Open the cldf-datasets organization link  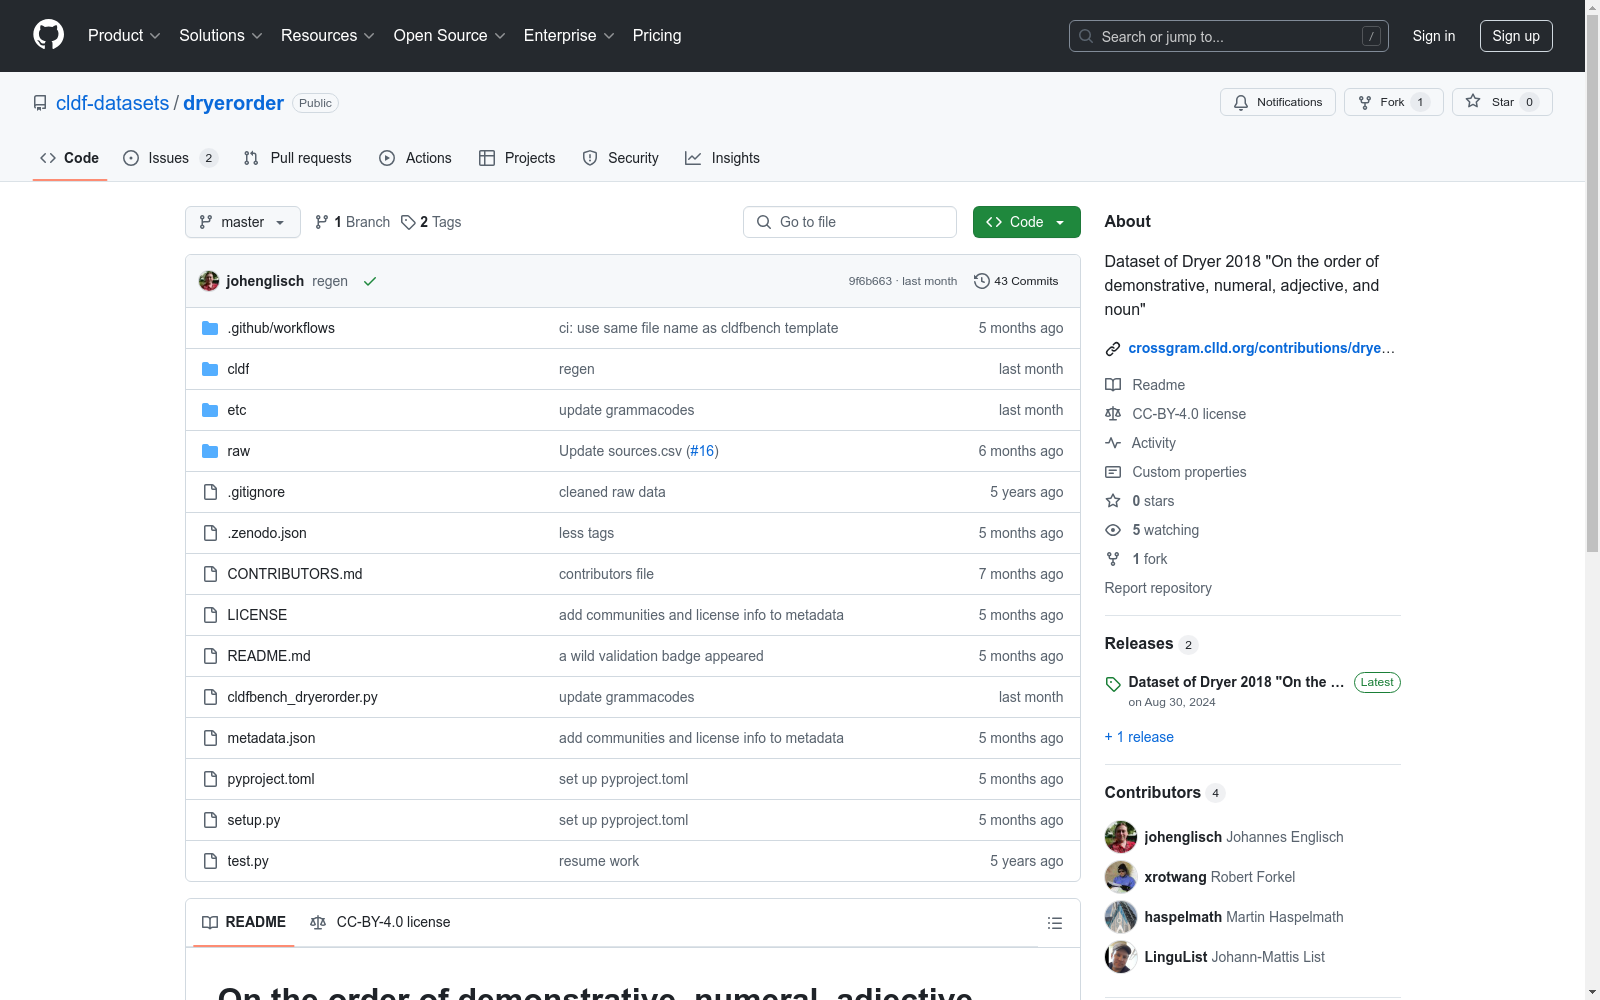coord(113,103)
